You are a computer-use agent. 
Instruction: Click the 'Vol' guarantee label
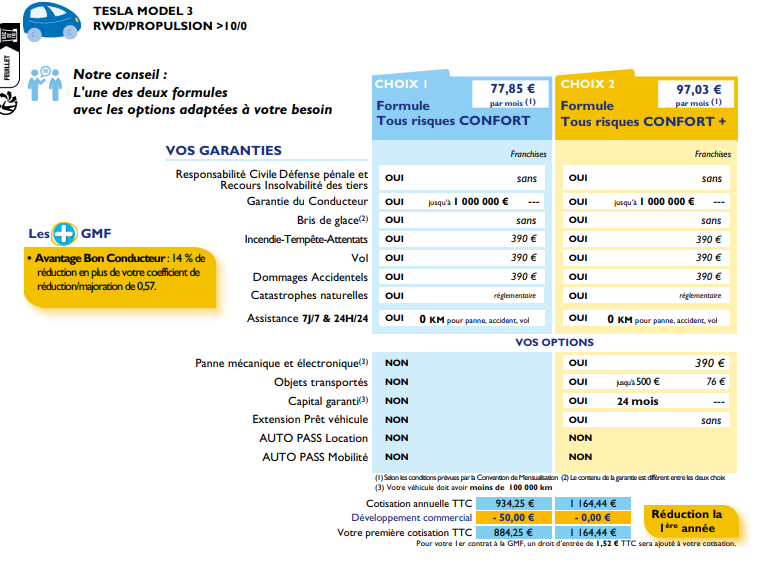(x=360, y=258)
